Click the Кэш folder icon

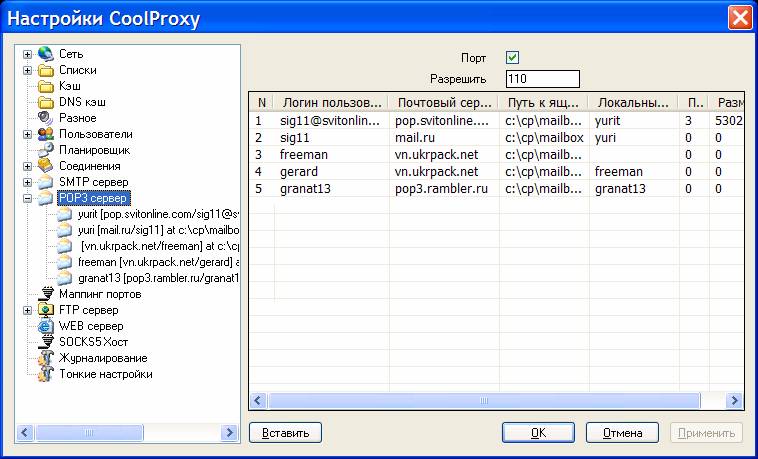(46, 87)
